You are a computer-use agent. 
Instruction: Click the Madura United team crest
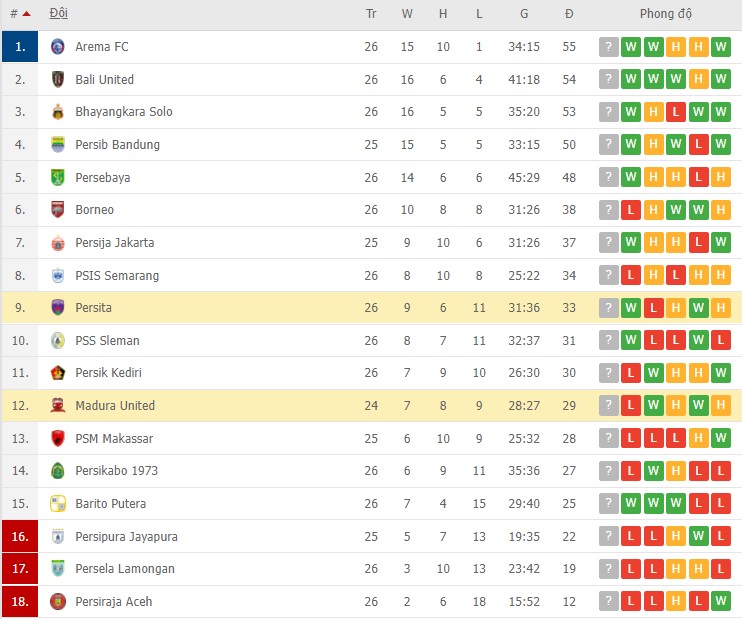(x=57, y=406)
